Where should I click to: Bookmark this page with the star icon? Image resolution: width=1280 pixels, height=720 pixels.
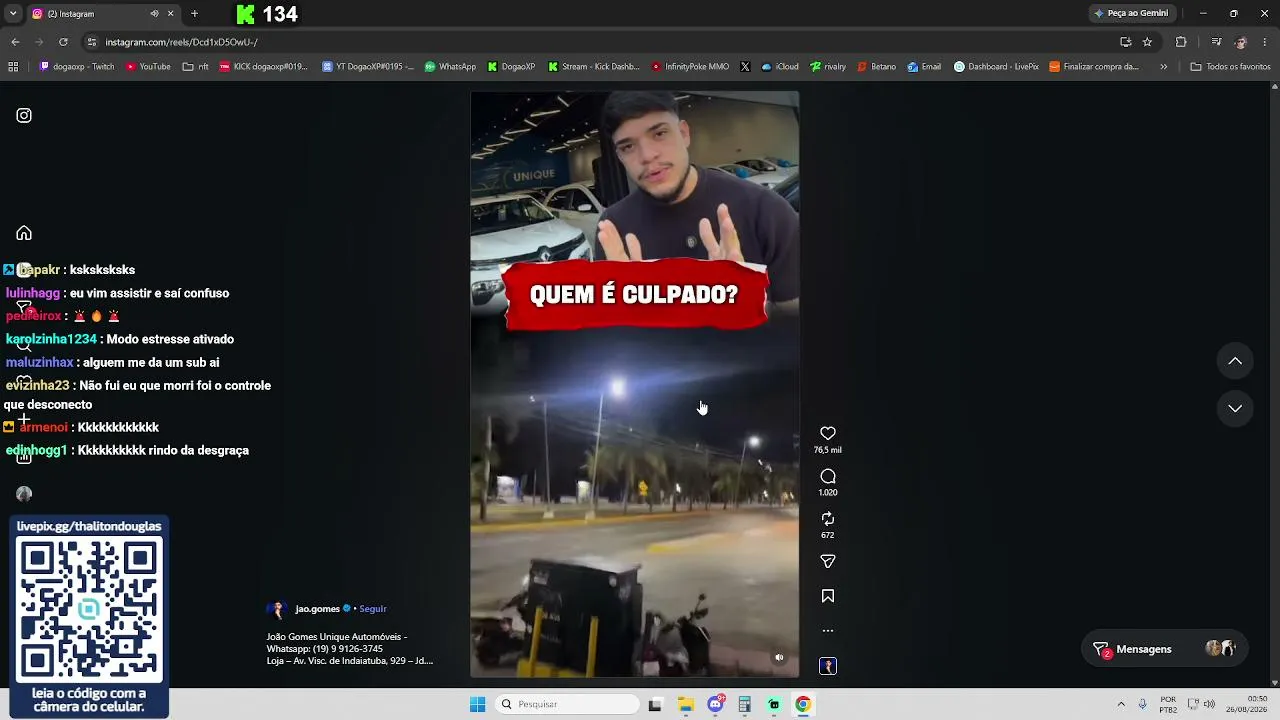1147,42
